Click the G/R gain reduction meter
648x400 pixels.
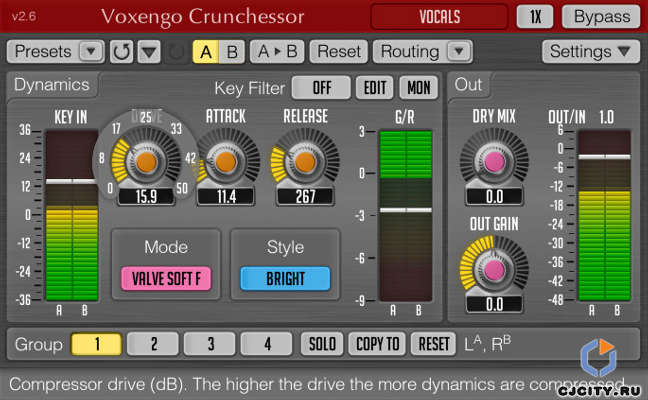pyautogui.click(x=406, y=216)
